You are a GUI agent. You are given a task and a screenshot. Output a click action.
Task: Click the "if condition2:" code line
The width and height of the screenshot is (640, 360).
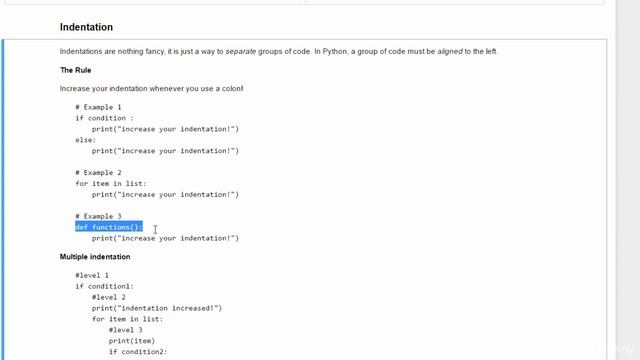tap(138, 352)
